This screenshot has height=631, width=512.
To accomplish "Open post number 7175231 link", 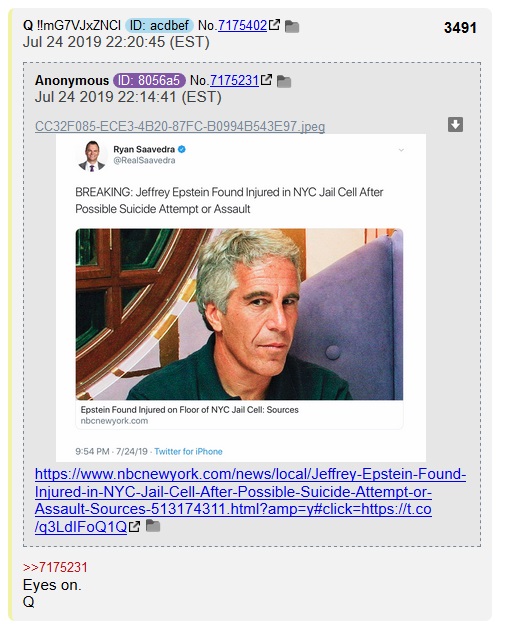I will point(234,80).
